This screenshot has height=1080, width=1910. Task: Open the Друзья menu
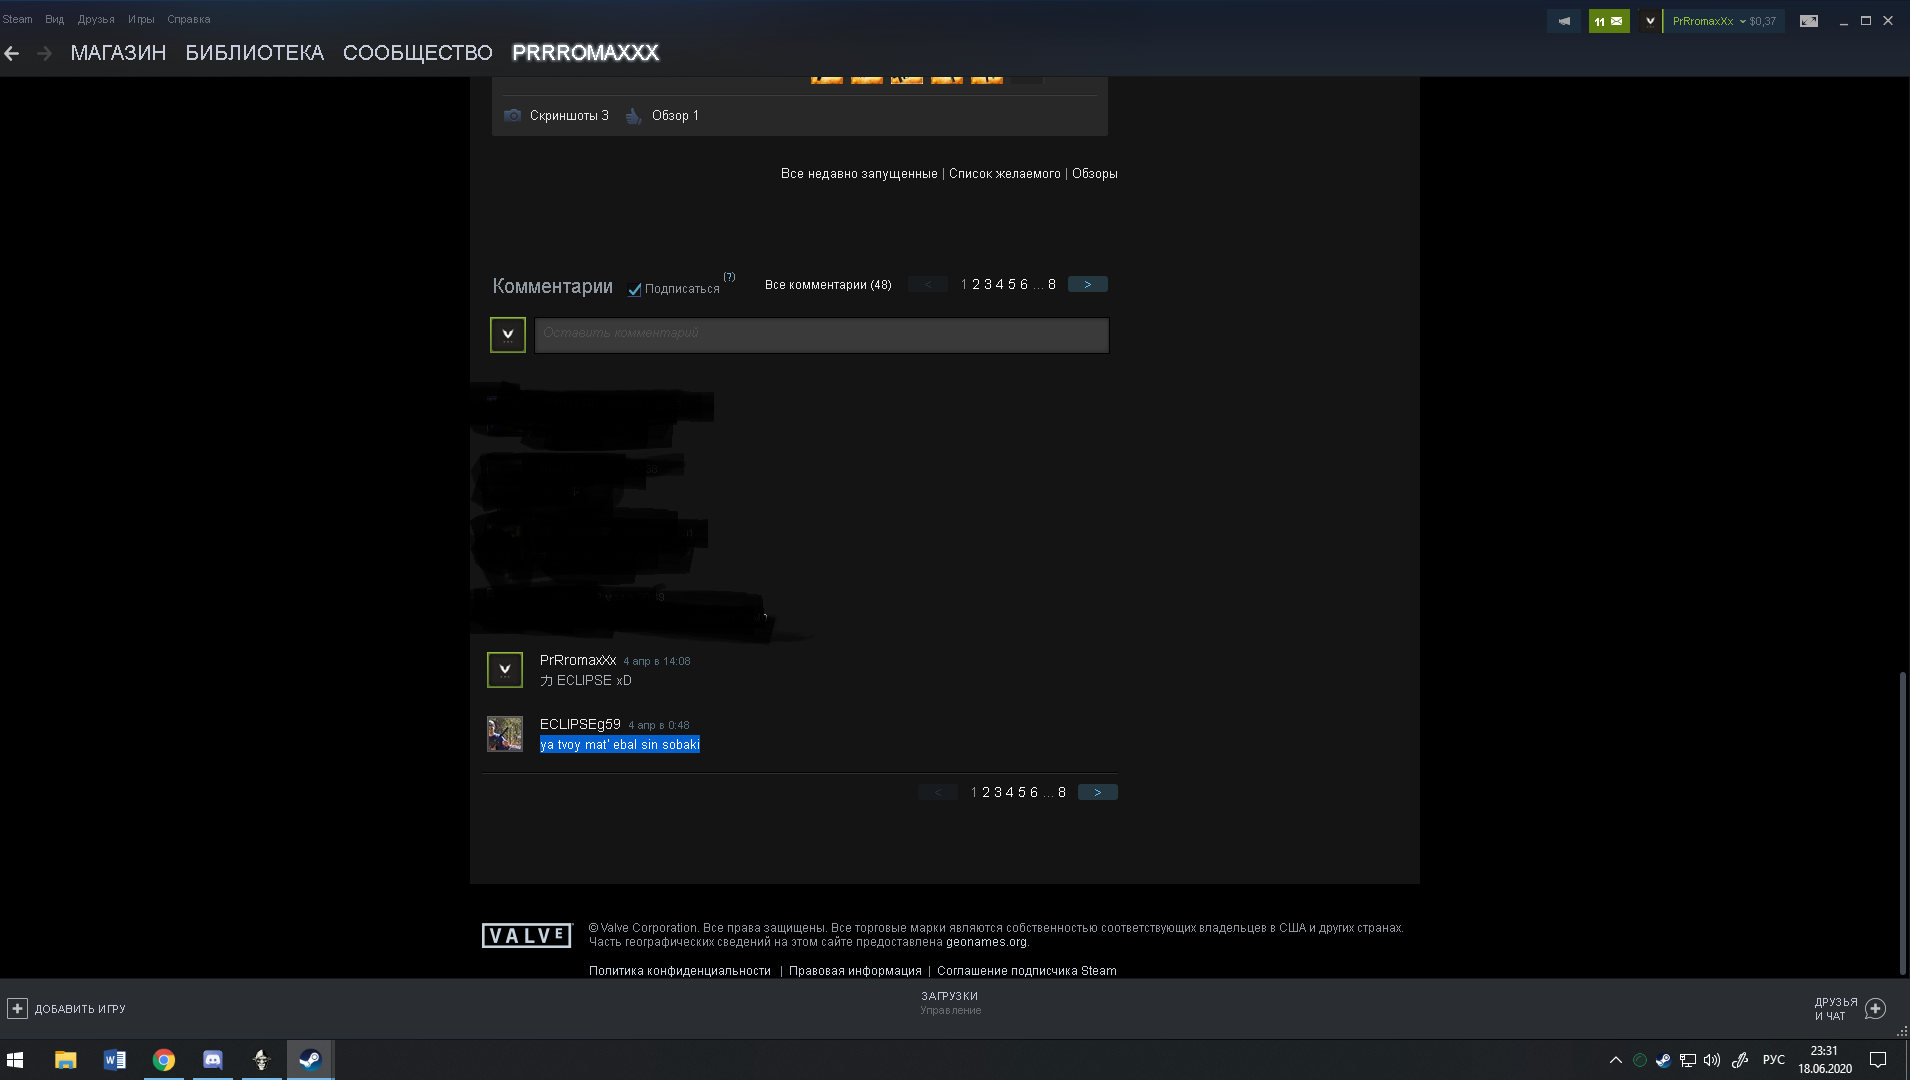96,19
